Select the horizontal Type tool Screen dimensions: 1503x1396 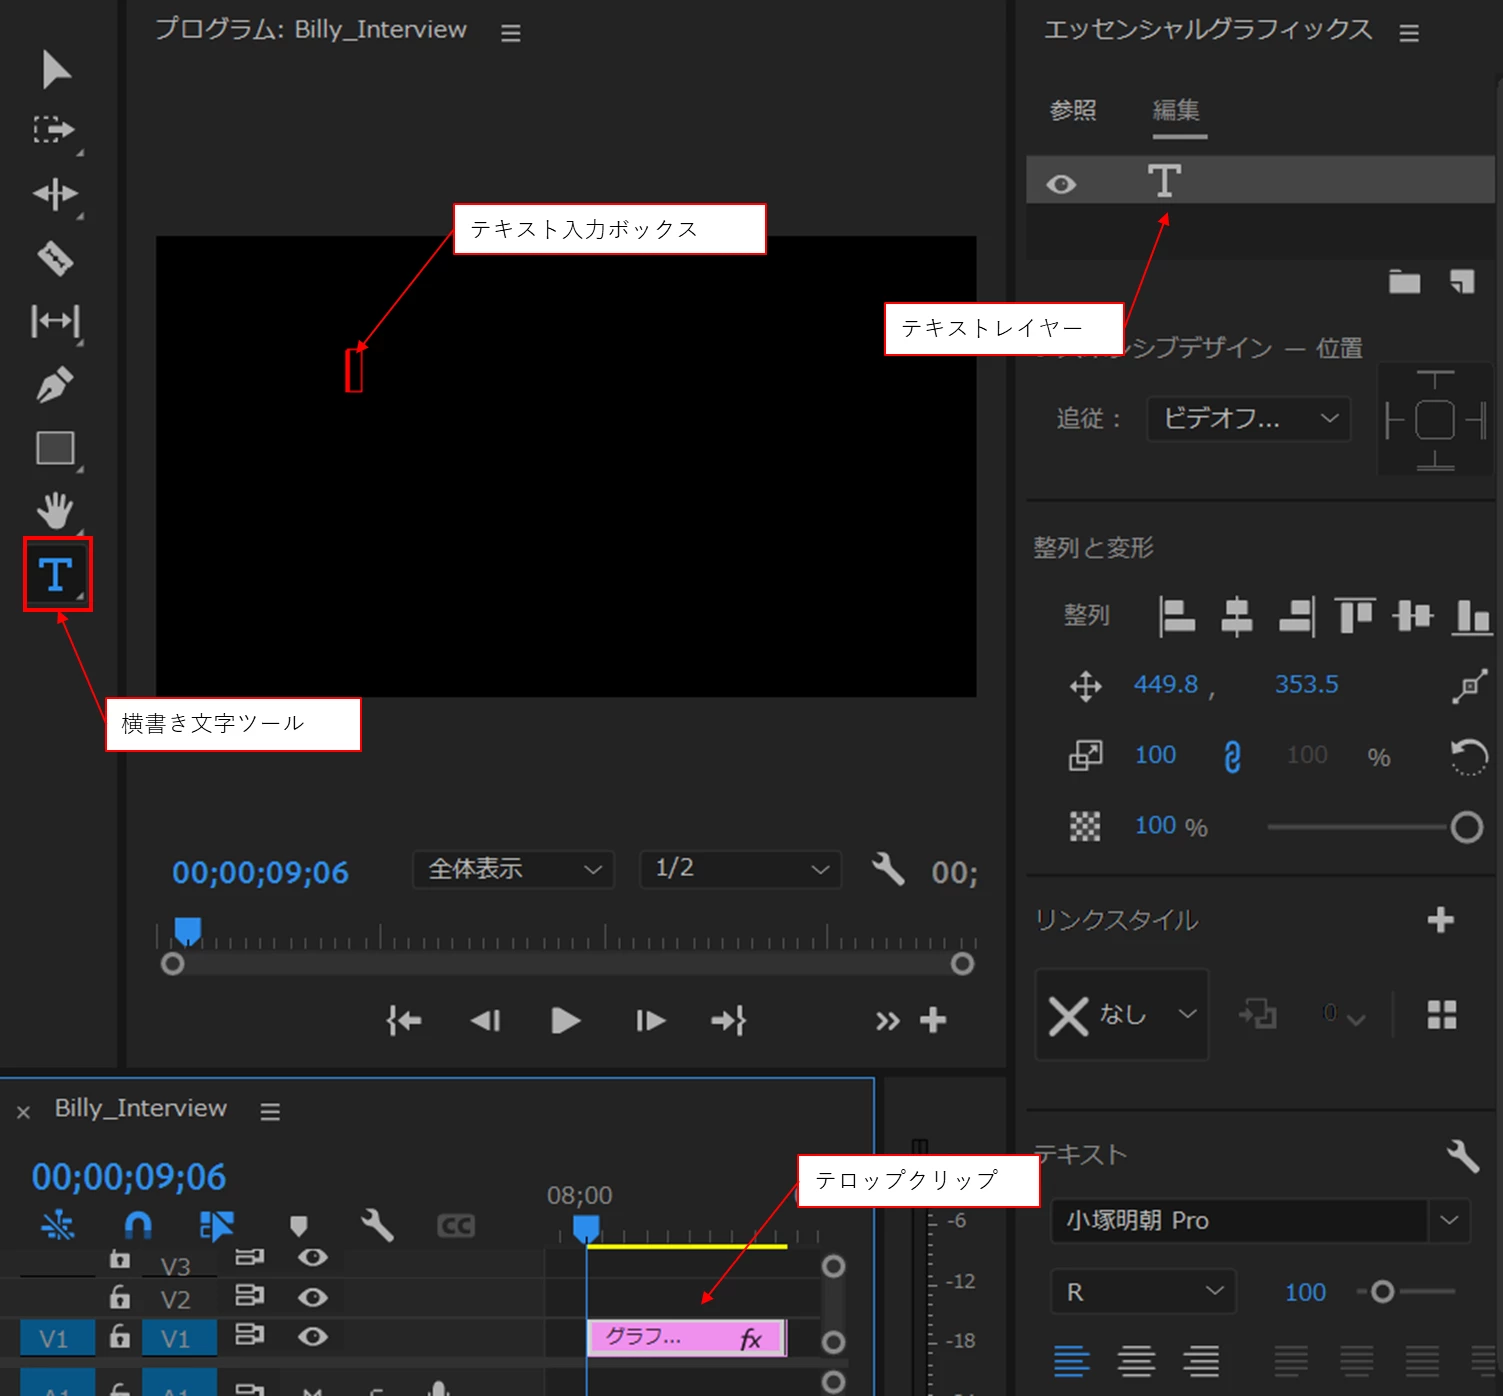point(57,574)
